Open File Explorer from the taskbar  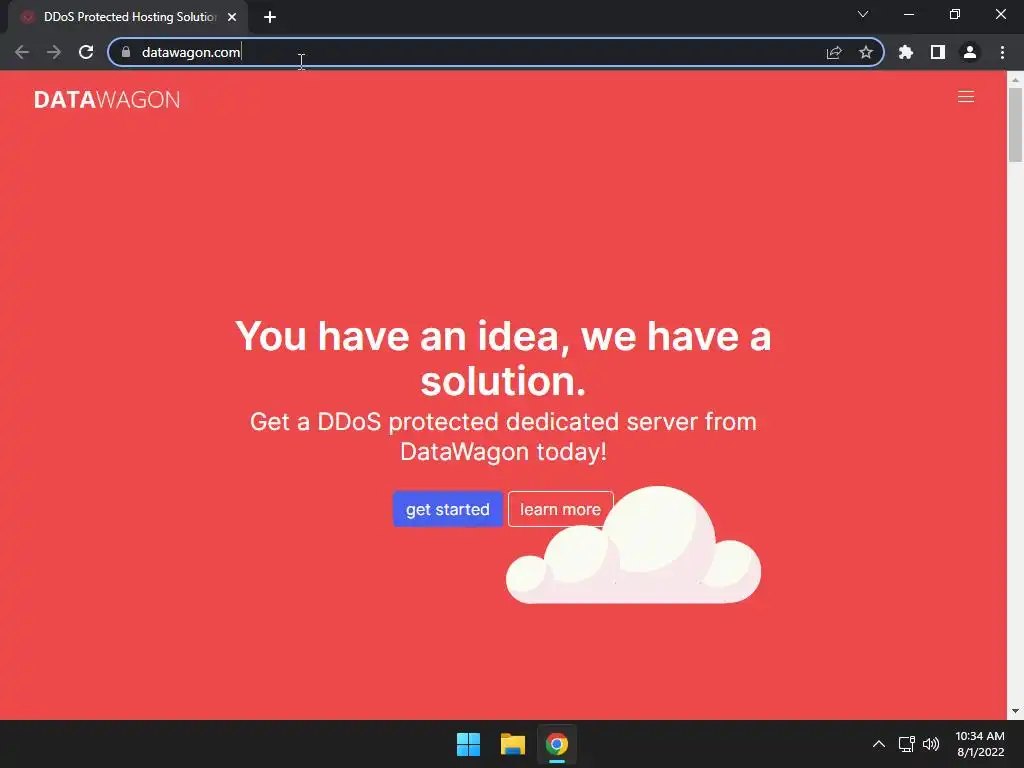(x=513, y=744)
